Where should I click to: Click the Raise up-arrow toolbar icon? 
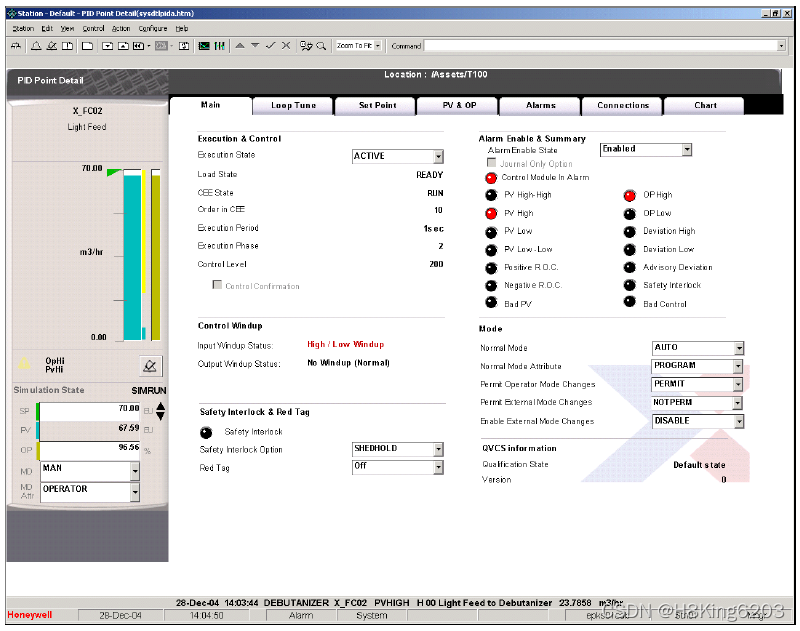pos(240,45)
